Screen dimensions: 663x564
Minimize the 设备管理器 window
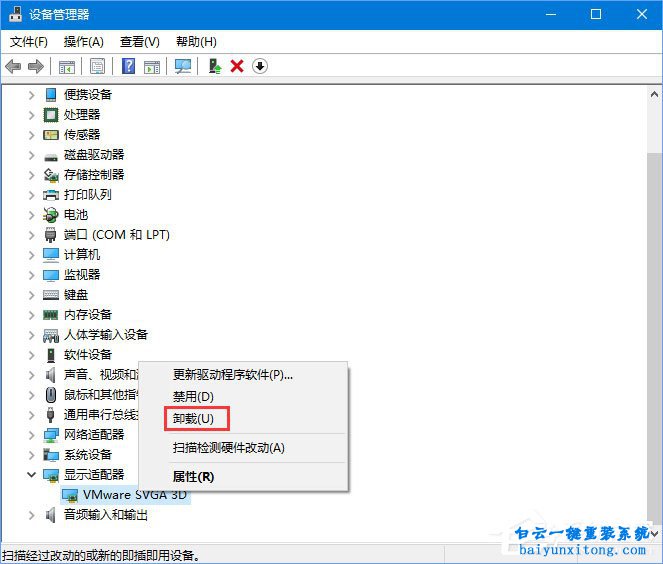tap(551, 14)
